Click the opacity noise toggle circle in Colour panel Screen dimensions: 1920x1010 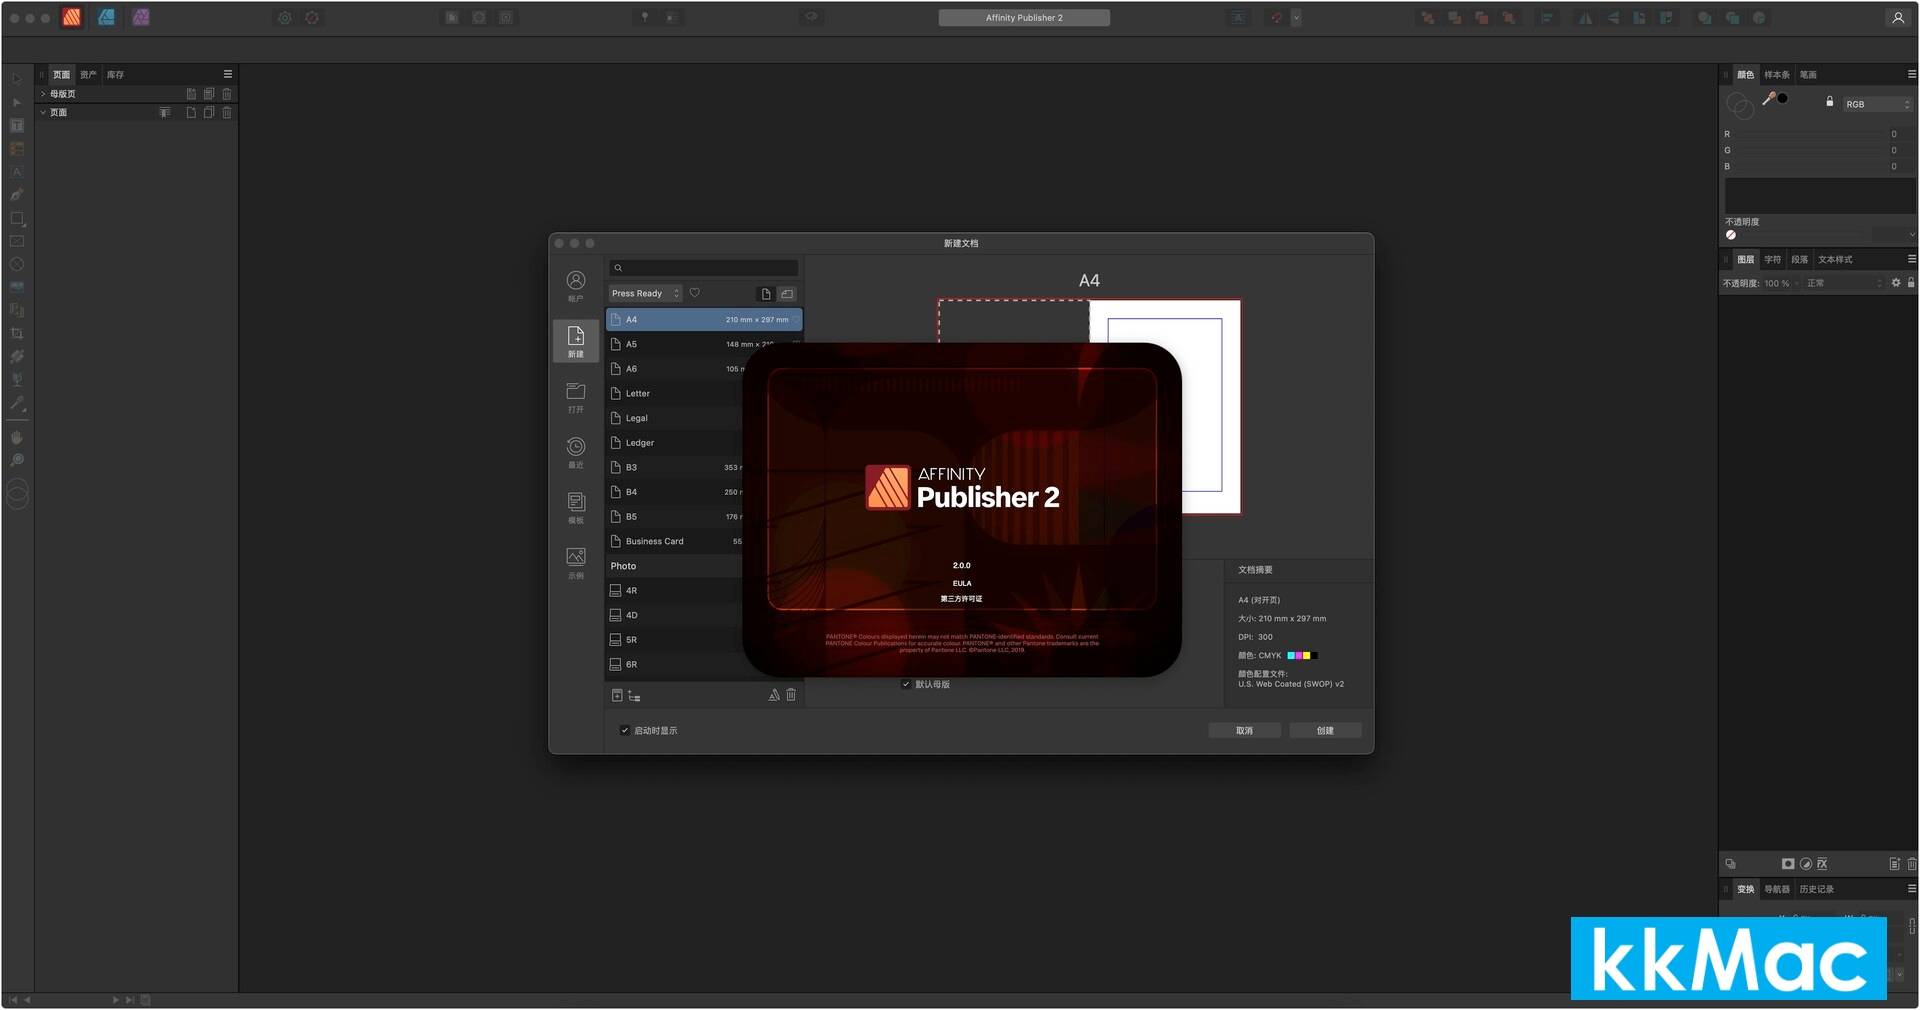pos(1731,235)
